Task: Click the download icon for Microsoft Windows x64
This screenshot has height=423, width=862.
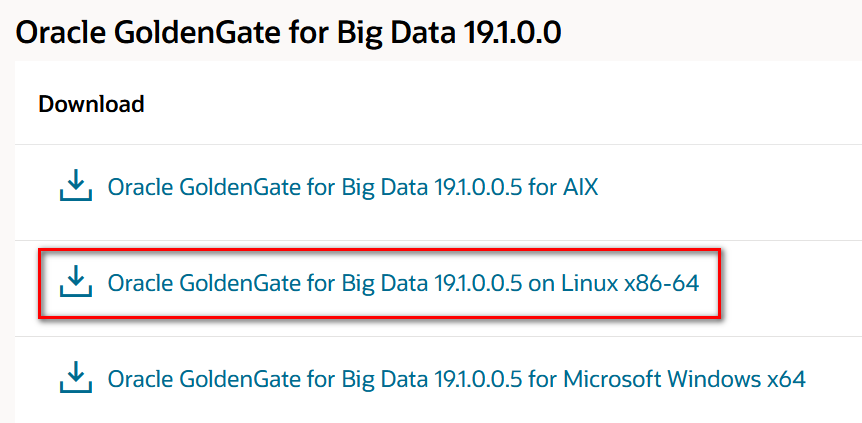Action: point(76,377)
